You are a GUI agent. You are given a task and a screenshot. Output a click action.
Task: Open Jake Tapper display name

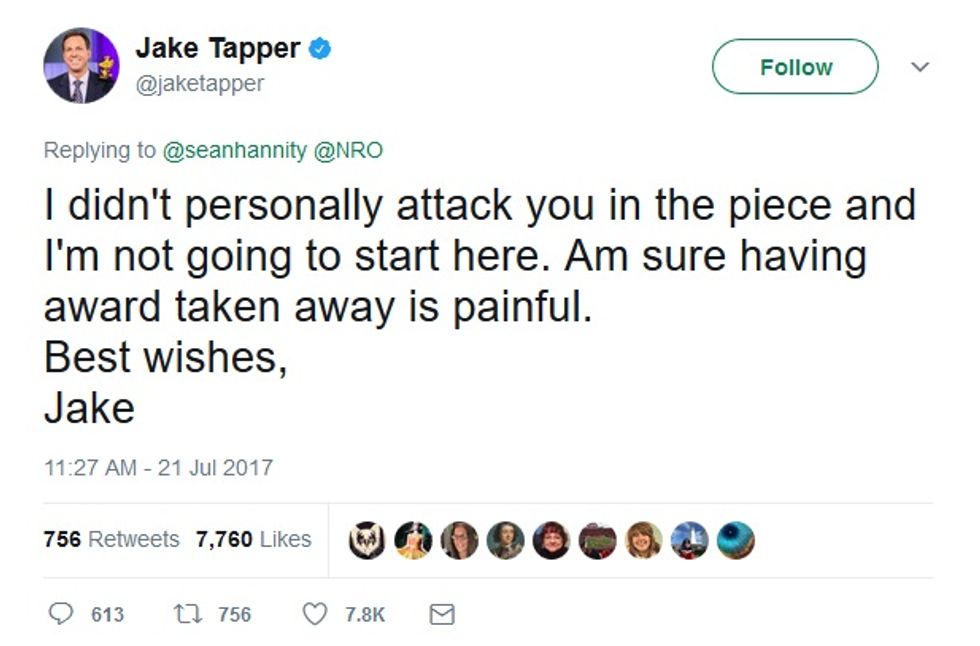click(218, 48)
